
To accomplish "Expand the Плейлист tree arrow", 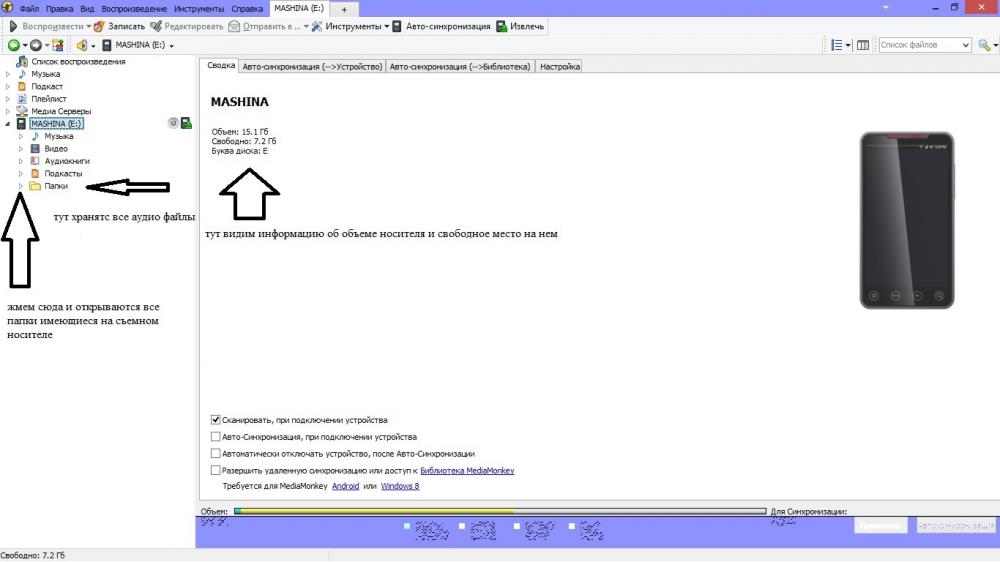I will click(x=8, y=99).
